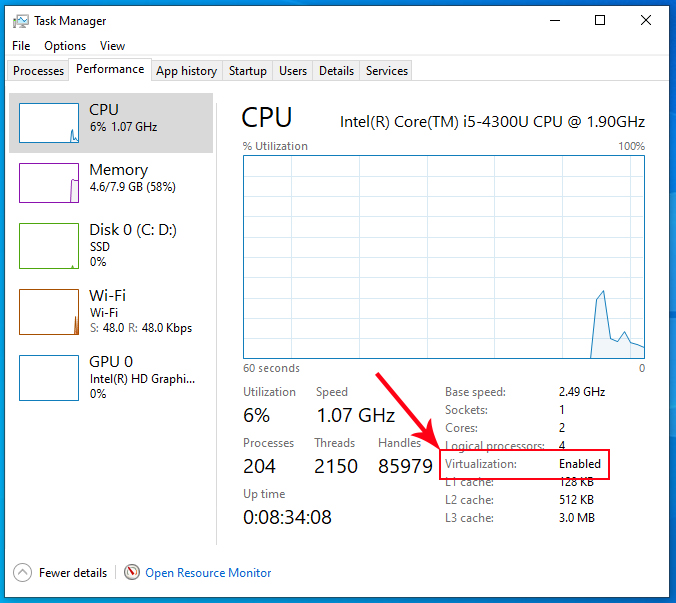Collapse view using Fewer details arrow icon
Viewport: 676px width, 603px height.
[22, 573]
